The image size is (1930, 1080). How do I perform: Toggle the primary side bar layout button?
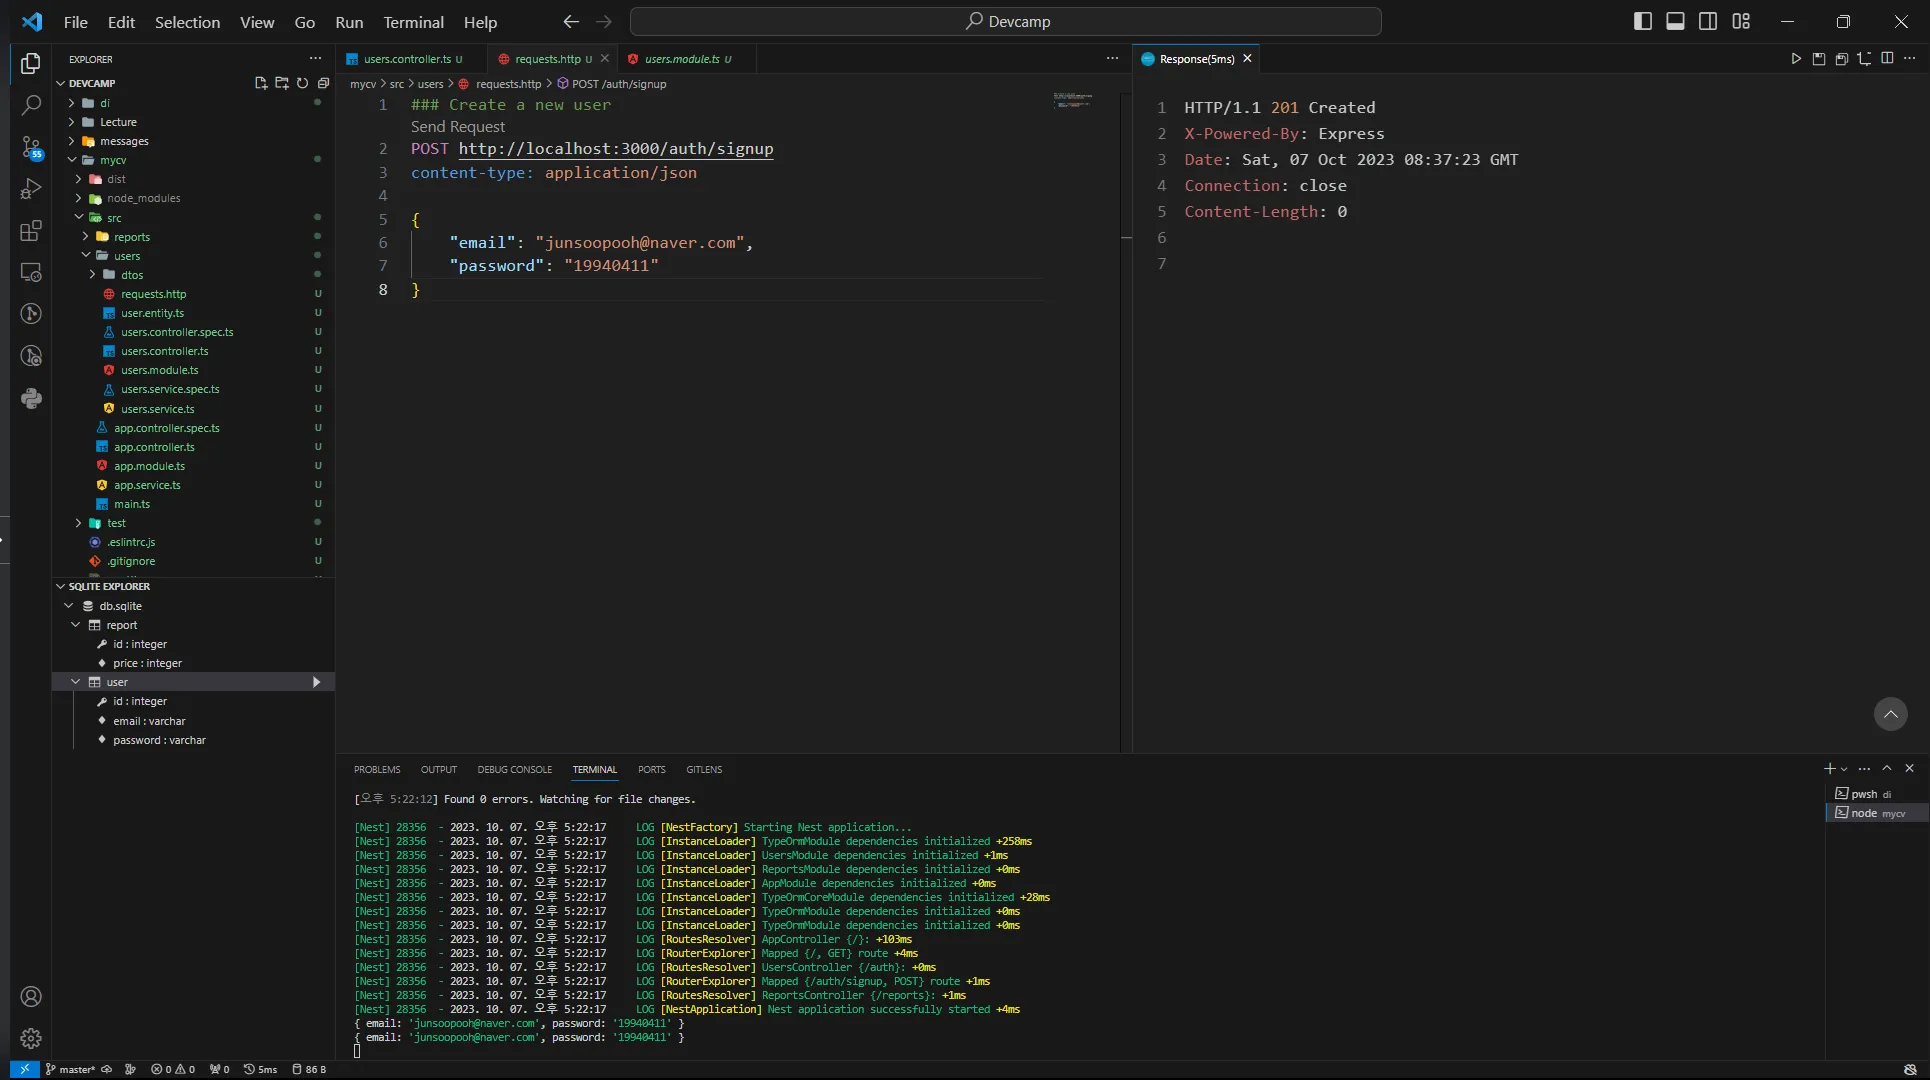point(1642,21)
